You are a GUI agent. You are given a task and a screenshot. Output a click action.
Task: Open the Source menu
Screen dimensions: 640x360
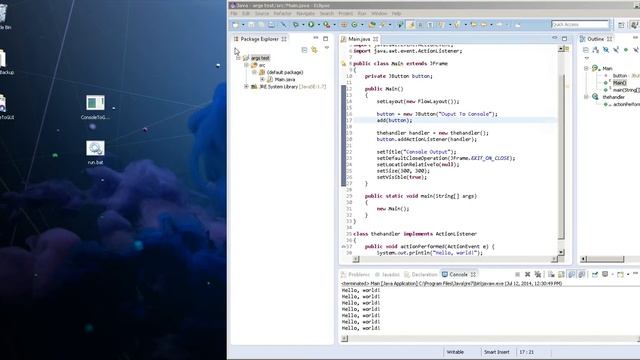pos(262,13)
